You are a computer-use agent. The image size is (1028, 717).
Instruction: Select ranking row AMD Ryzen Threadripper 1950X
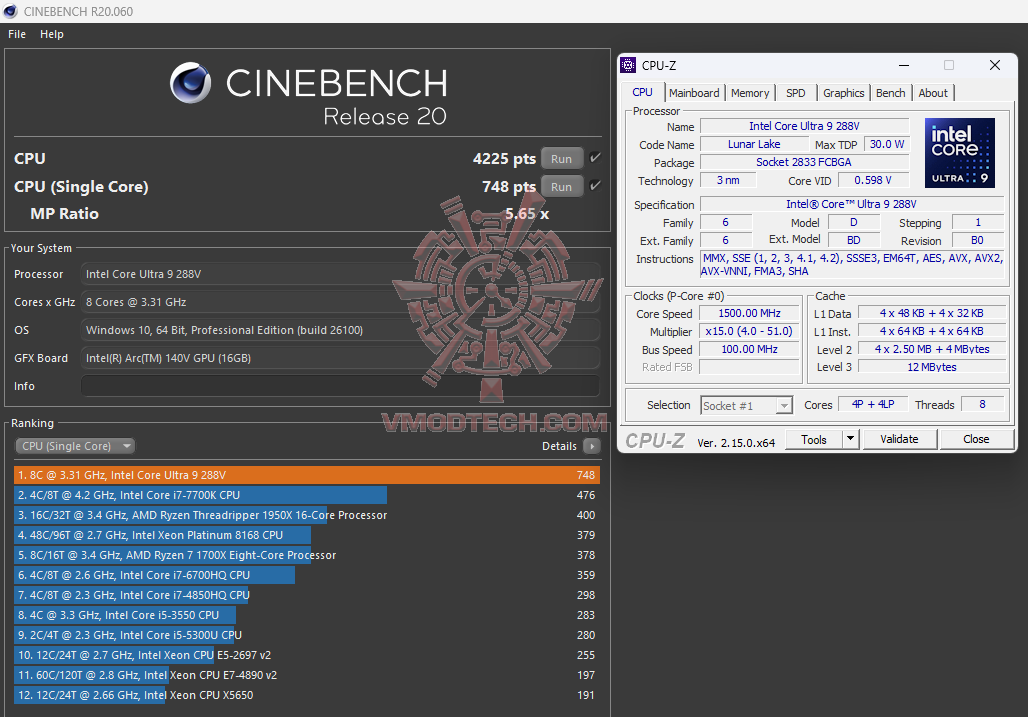306,515
